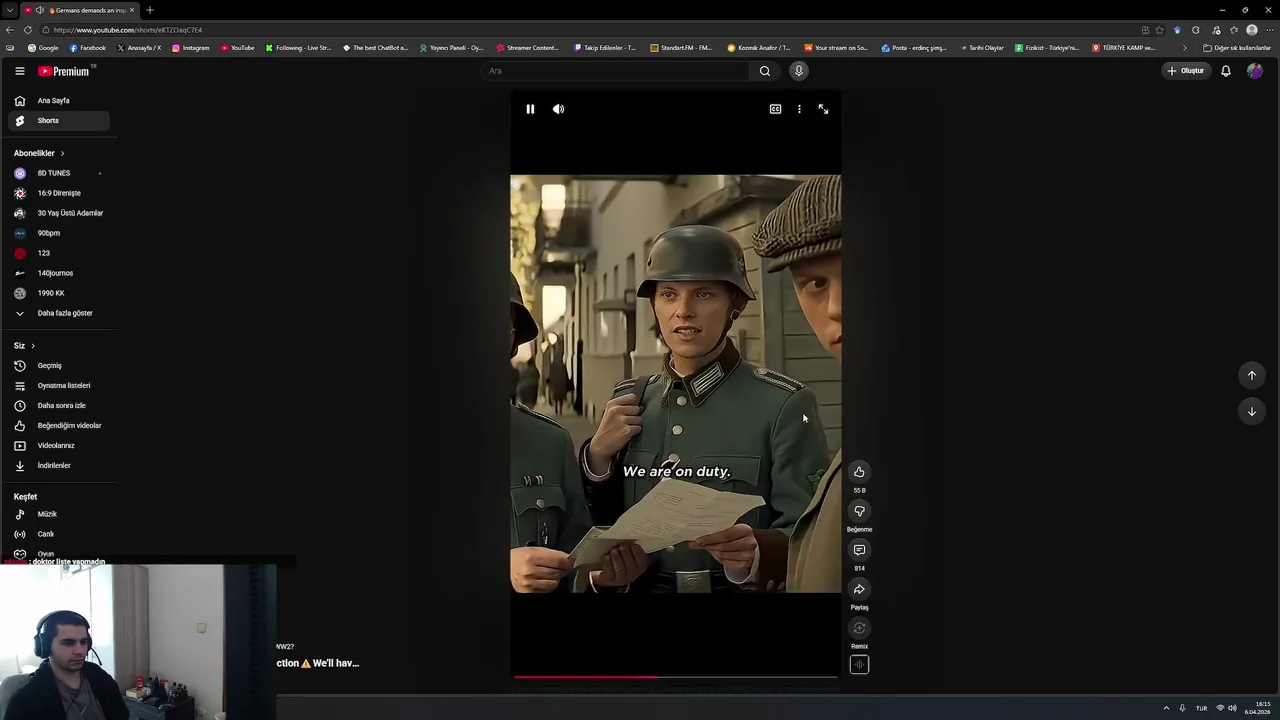Open Oynatma listeleri playlists
Screen dimensions: 1280x720
pyautogui.click(x=58, y=385)
